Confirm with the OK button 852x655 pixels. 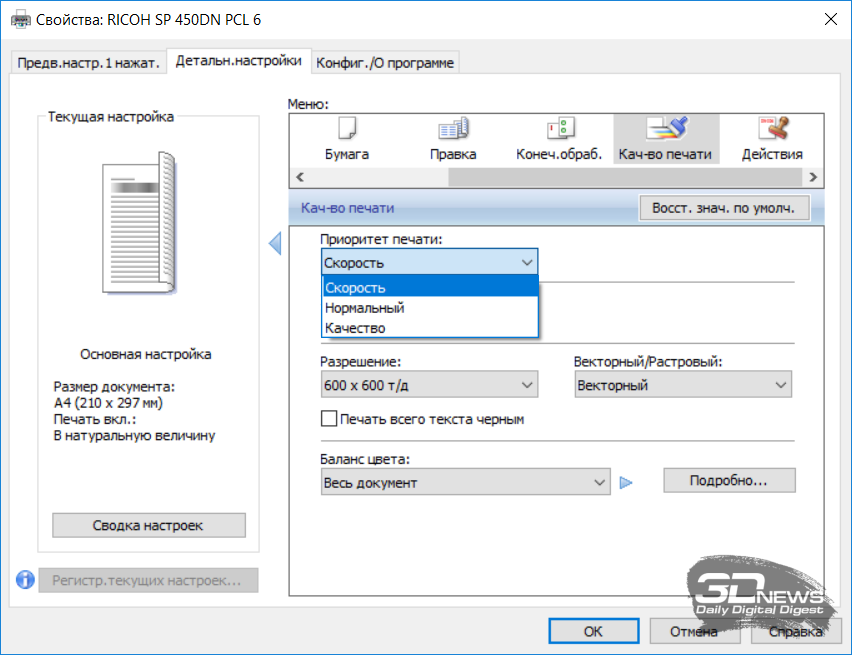click(593, 631)
